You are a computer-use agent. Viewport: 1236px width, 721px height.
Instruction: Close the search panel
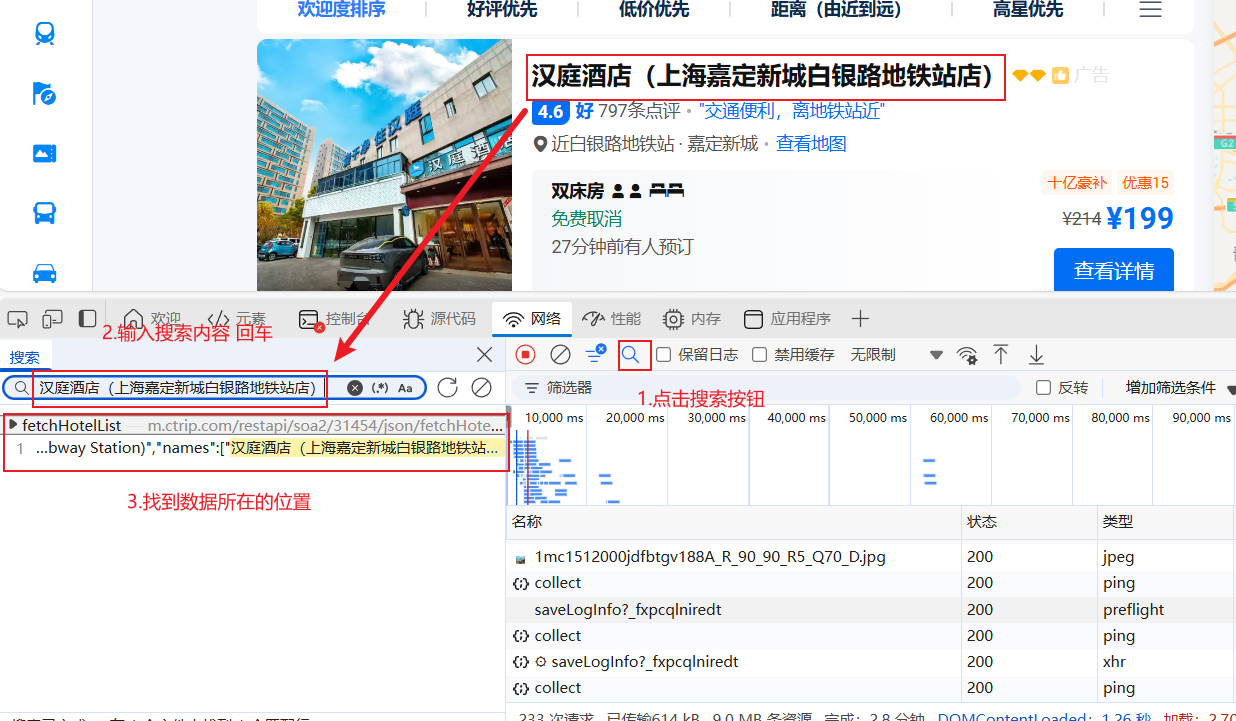click(x=484, y=355)
